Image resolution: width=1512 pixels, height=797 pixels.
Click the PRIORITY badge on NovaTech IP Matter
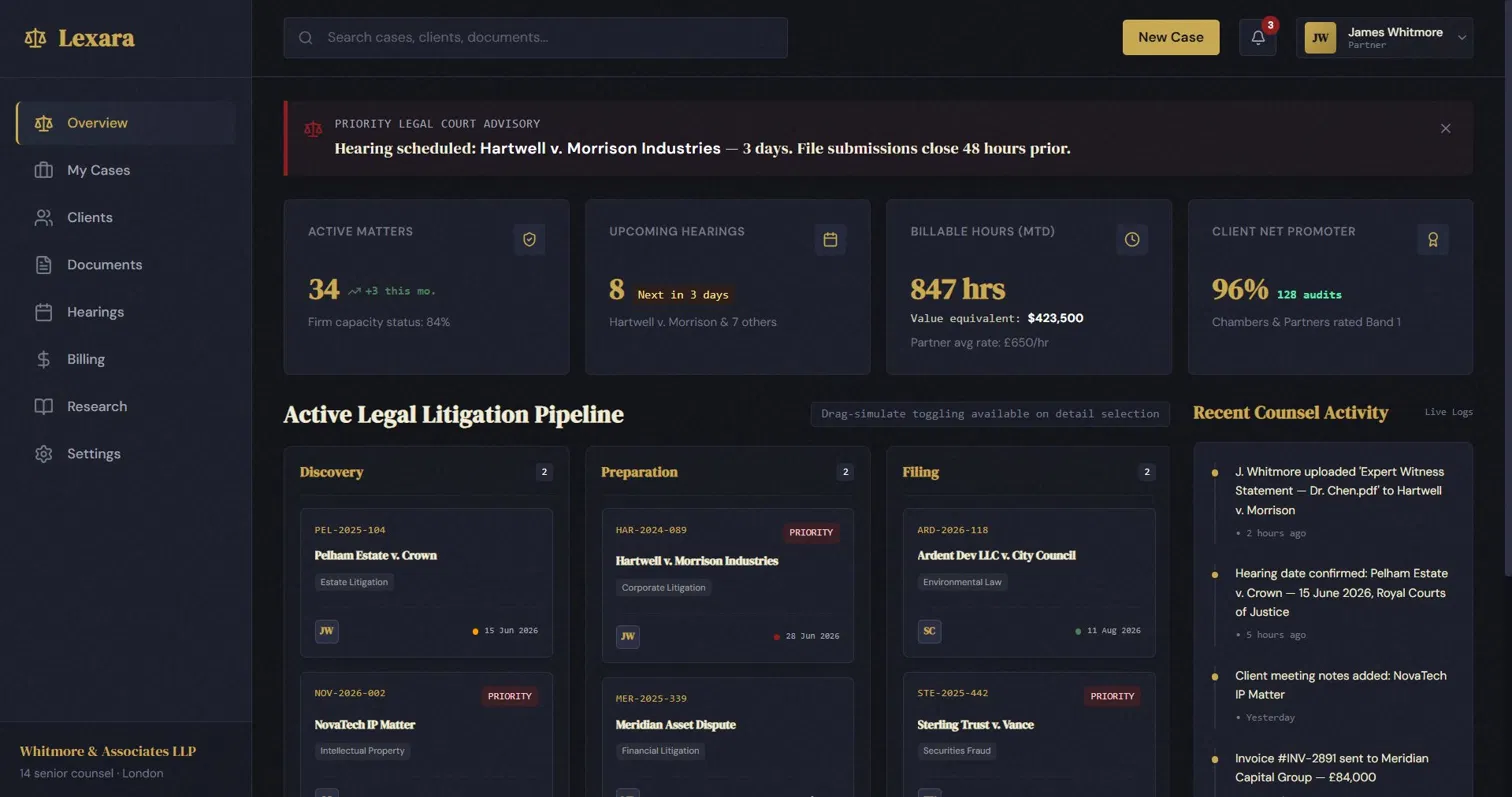point(510,696)
